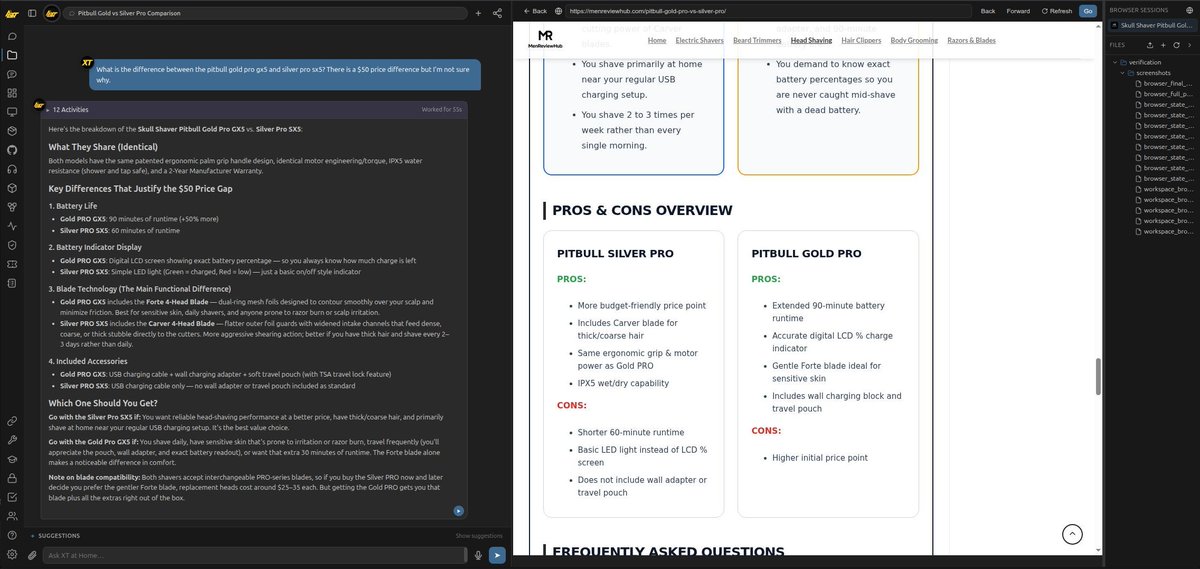The height and width of the screenshot is (569, 1200).
Task: Open the shield security icon in sidebar
Action: pos(12,244)
